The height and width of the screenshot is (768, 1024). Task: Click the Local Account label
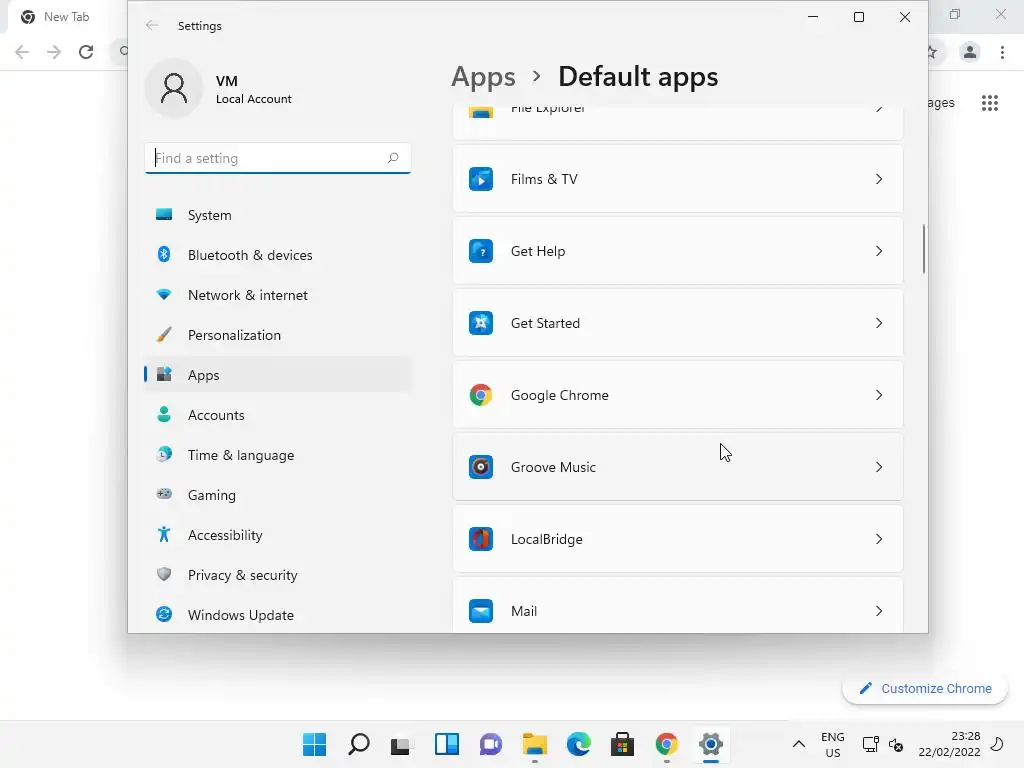pos(253,99)
